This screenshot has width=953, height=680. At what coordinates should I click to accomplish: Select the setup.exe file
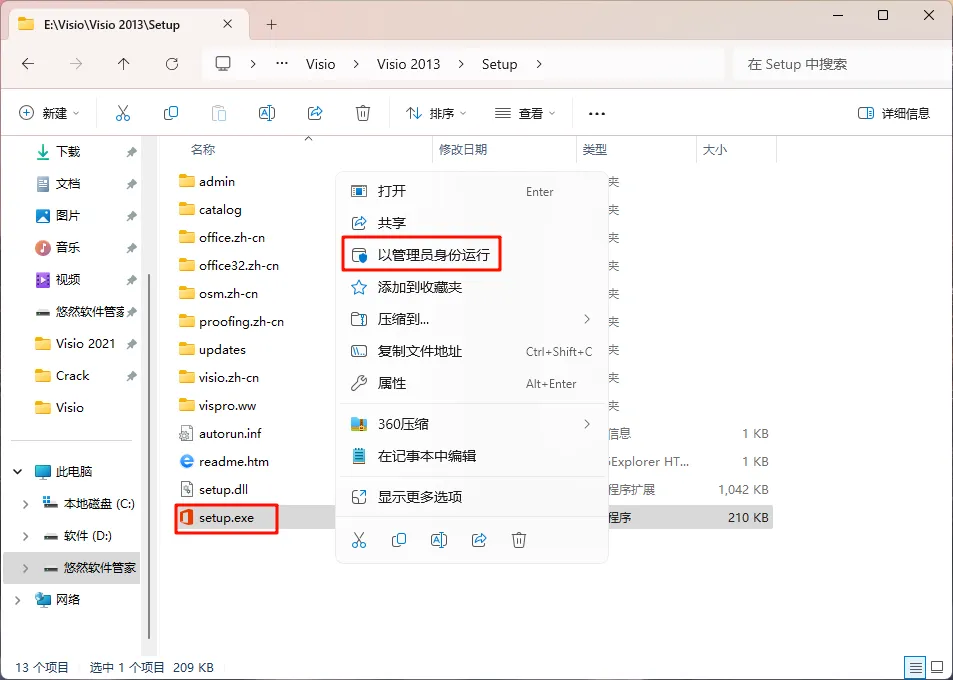(226, 518)
